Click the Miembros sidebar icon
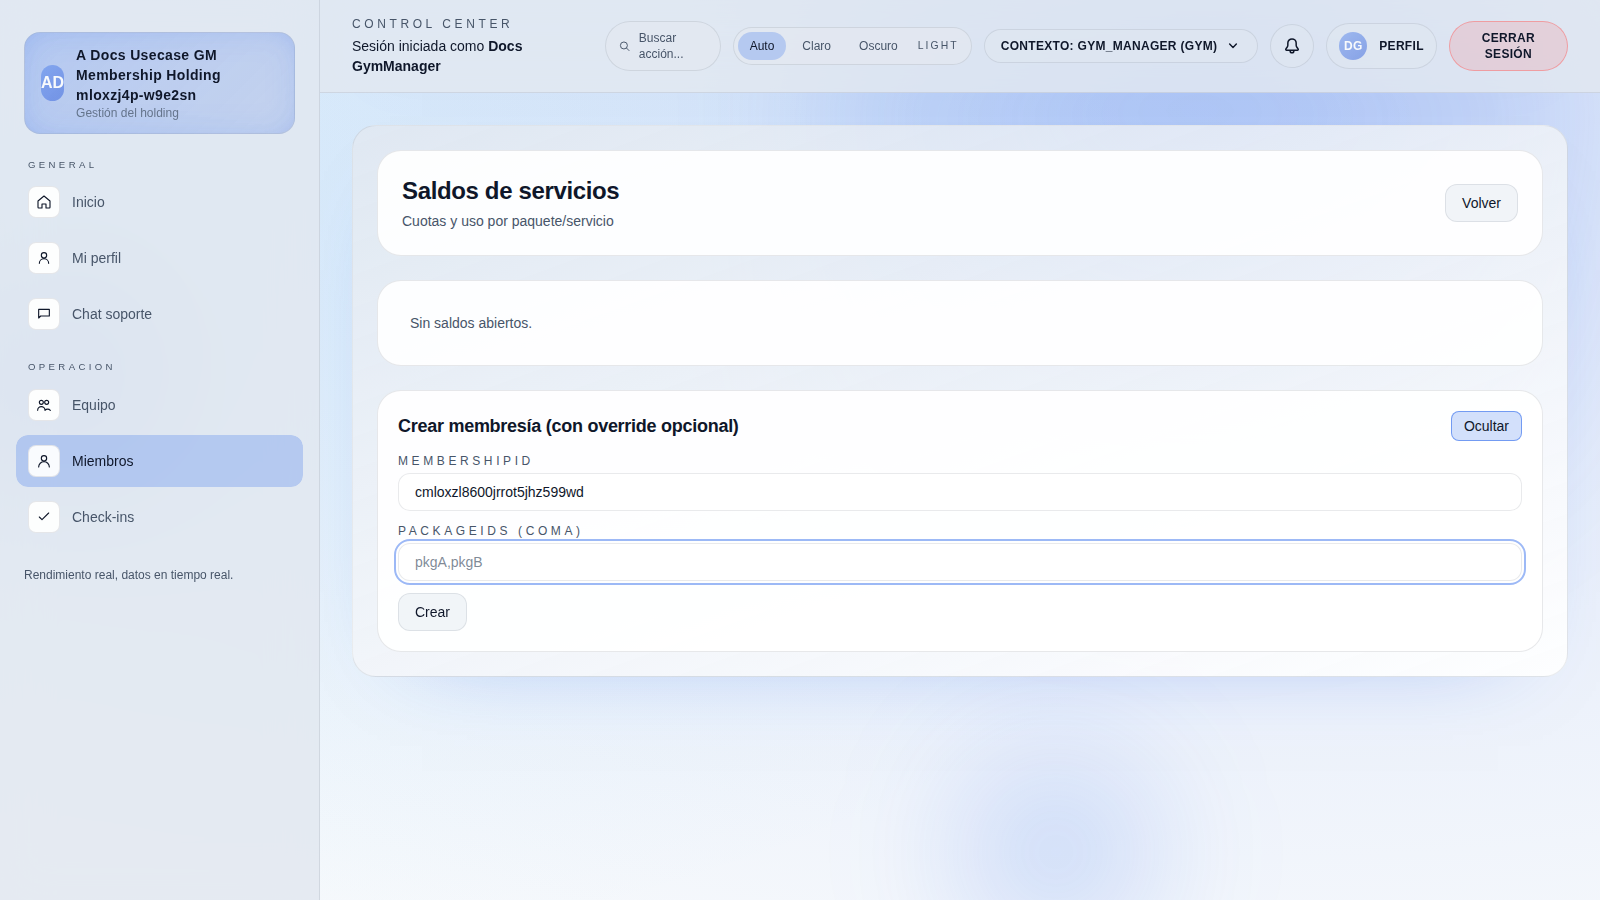The image size is (1600, 900). pyautogui.click(x=44, y=461)
